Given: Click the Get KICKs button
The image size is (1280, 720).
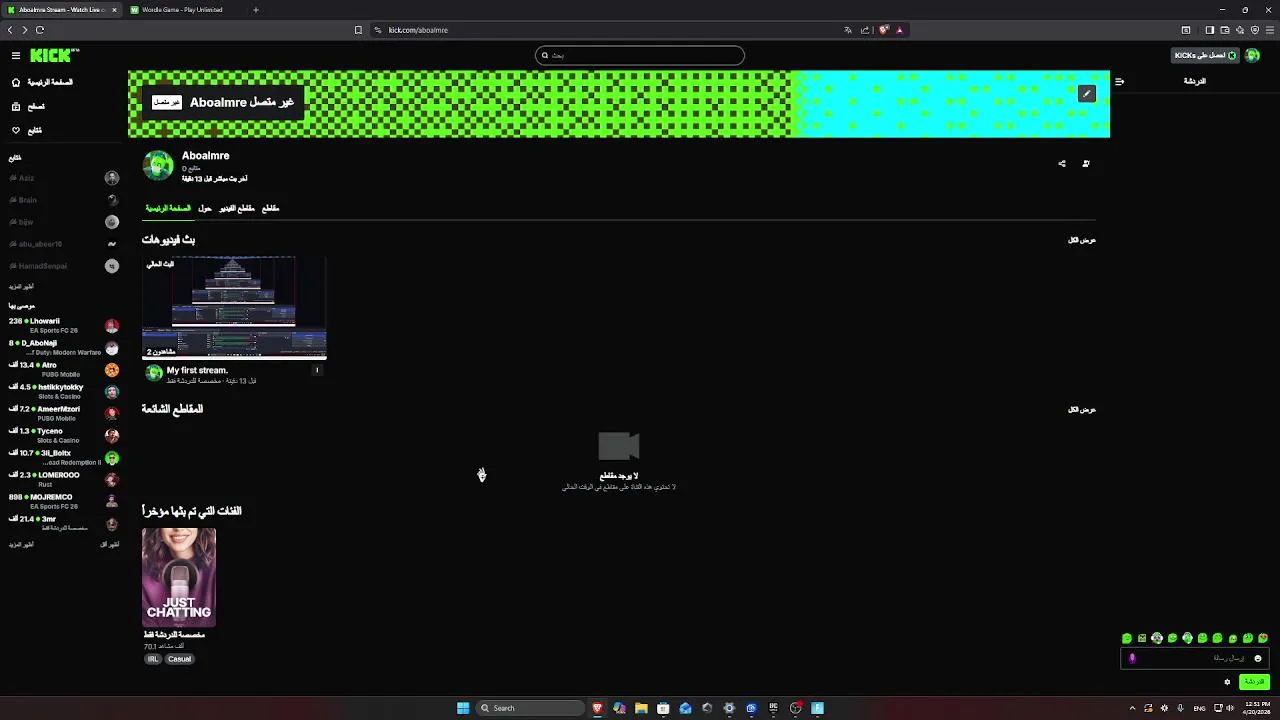Looking at the screenshot, I should [1205, 55].
